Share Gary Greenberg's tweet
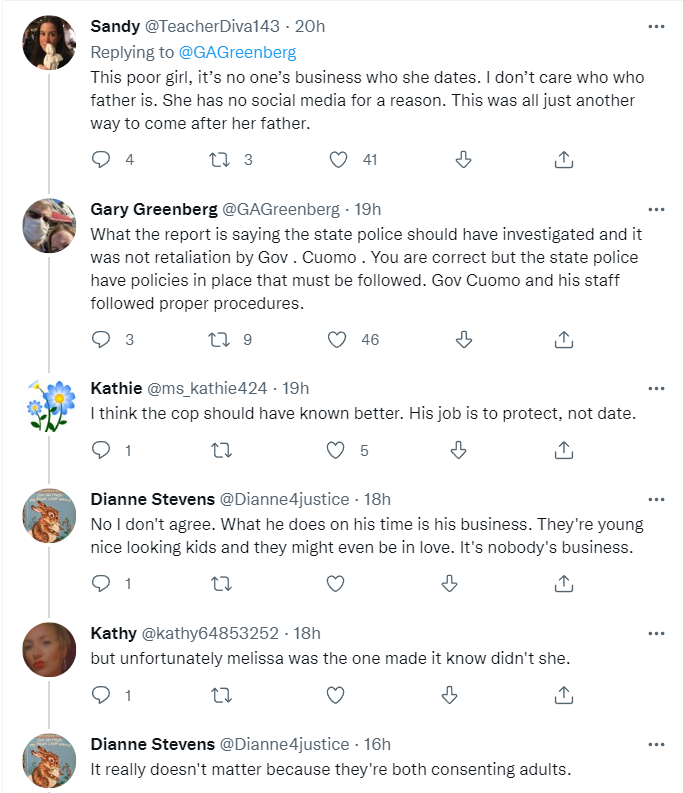Image resolution: width=683 pixels, height=793 pixels. (x=563, y=339)
